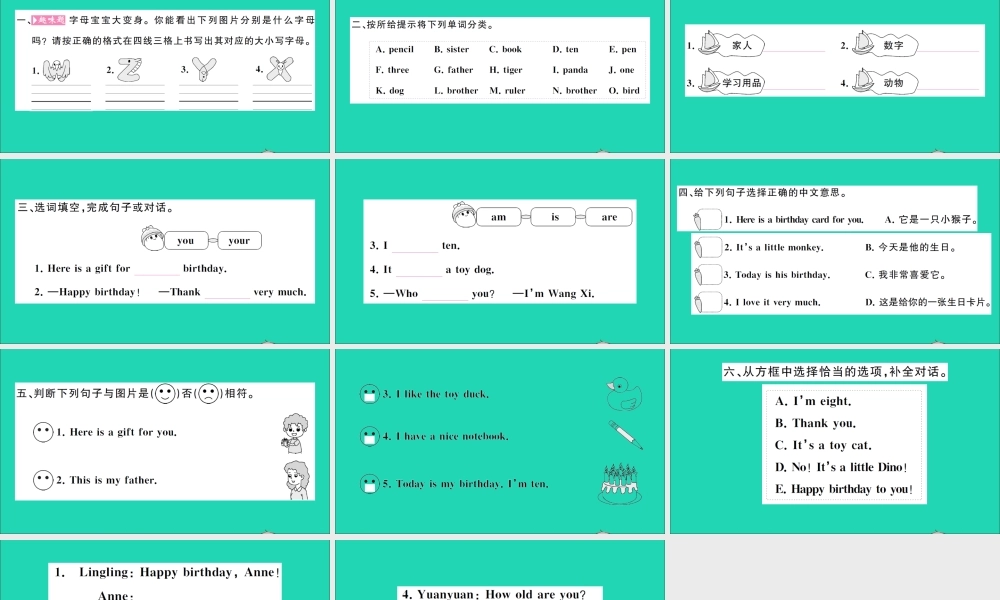Screen dimensions: 1000x600
Task: Click option 'E. Happy birthday to you!'
Action: point(844,489)
